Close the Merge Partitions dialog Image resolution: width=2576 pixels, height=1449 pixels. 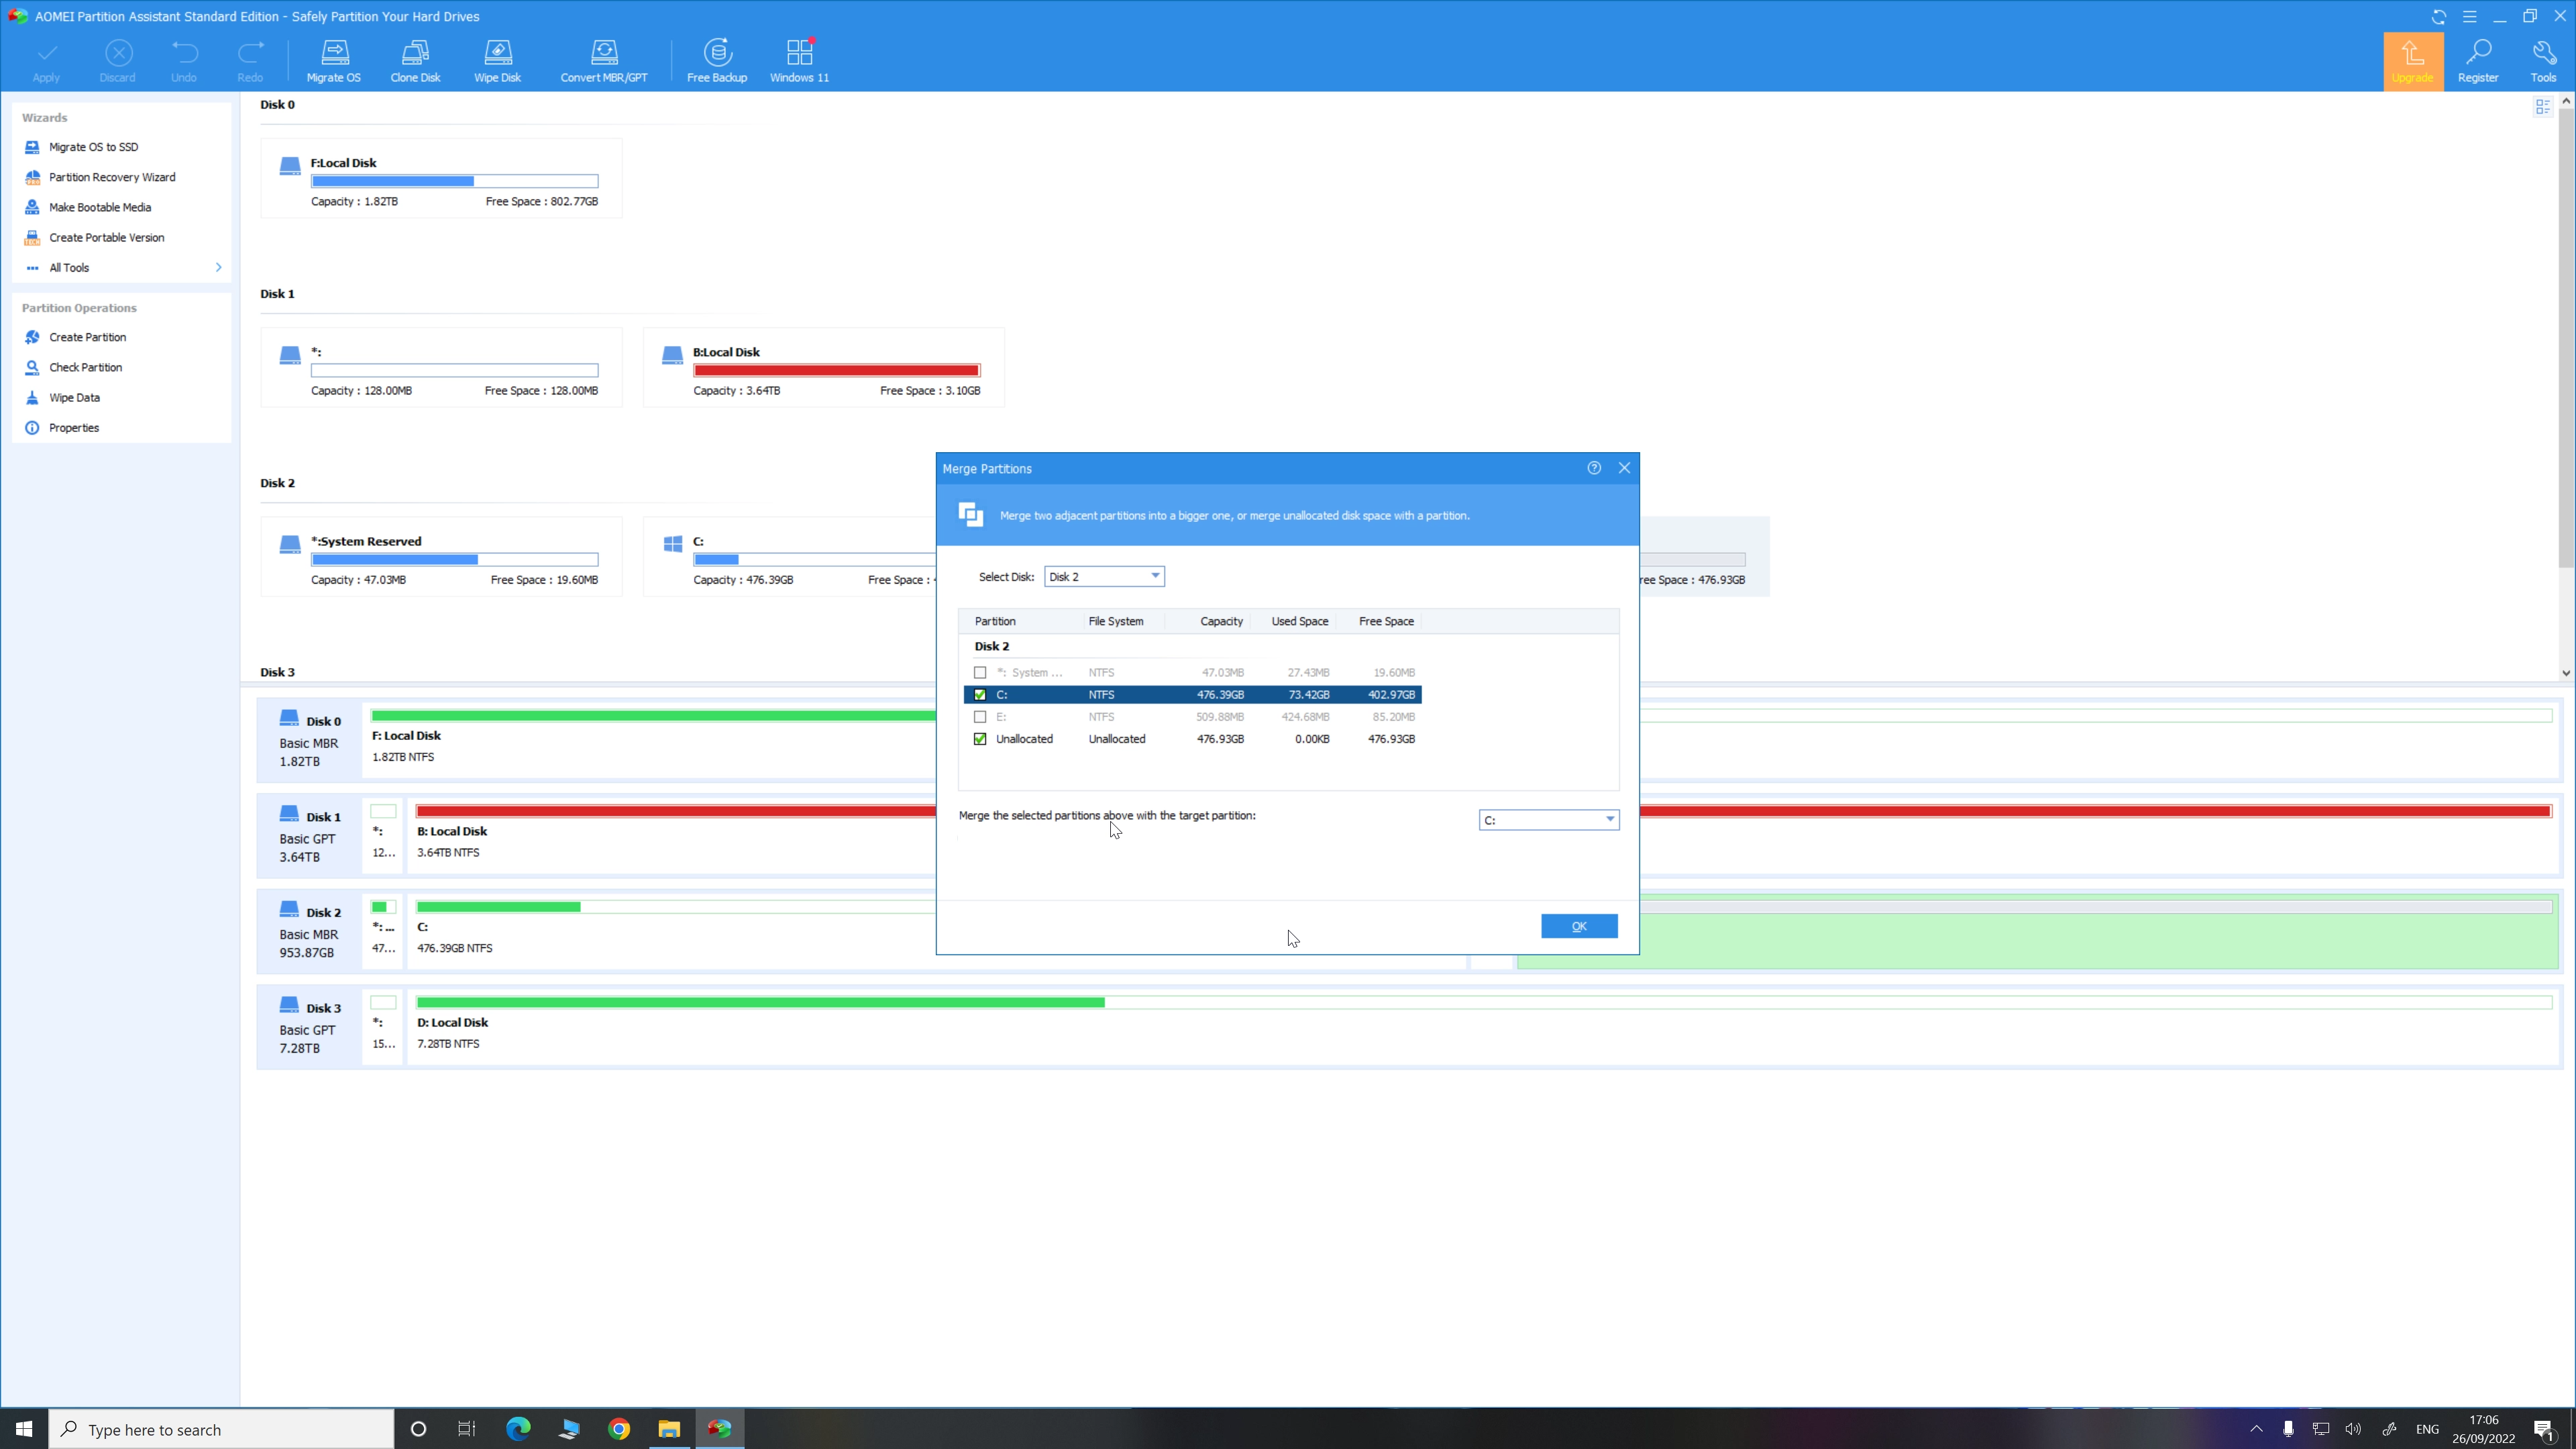tap(1624, 468)
